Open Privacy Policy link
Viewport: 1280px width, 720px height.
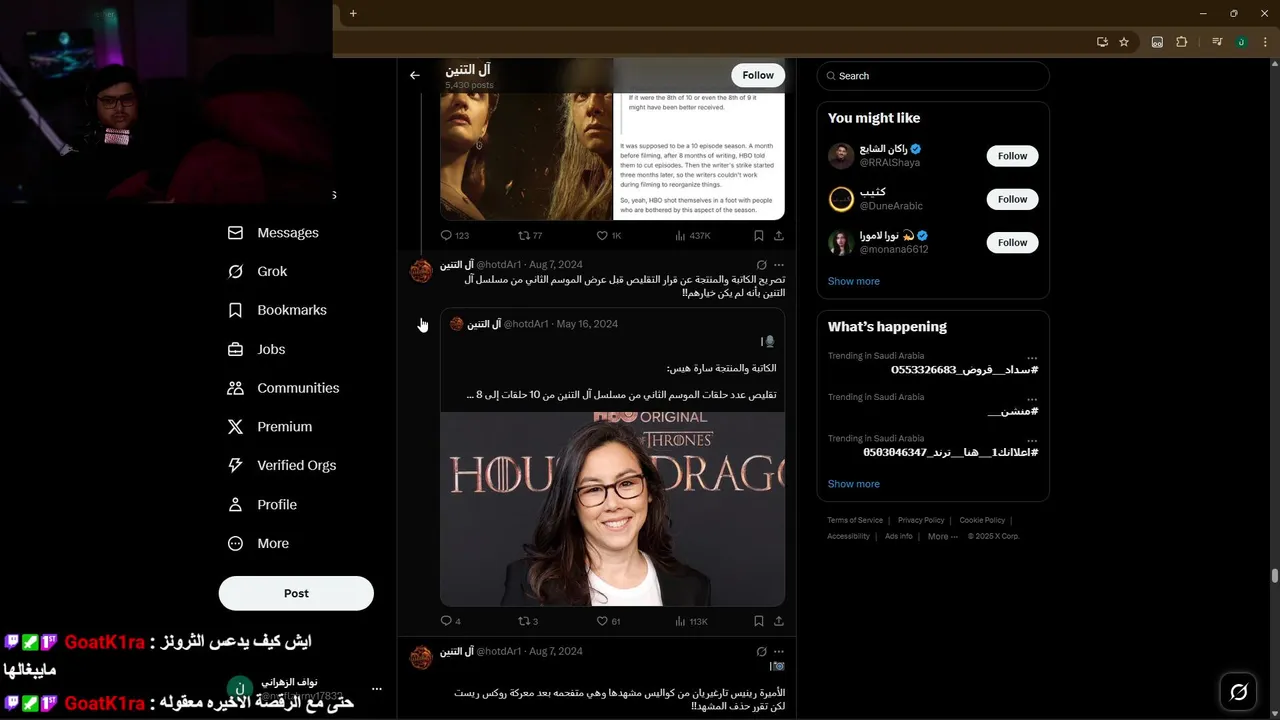coord(921,520)
